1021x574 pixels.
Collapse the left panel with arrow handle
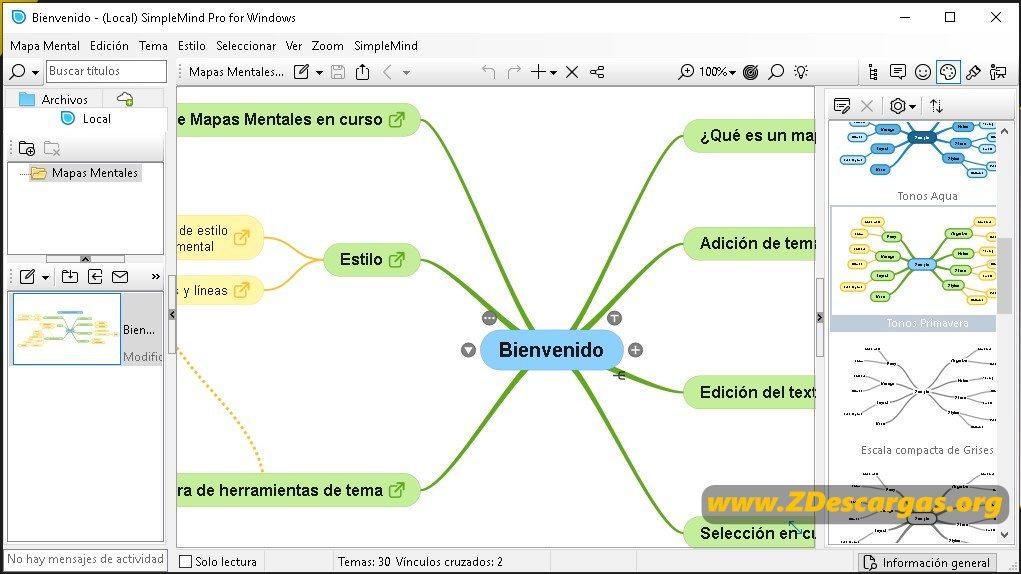tap(172, 314)
